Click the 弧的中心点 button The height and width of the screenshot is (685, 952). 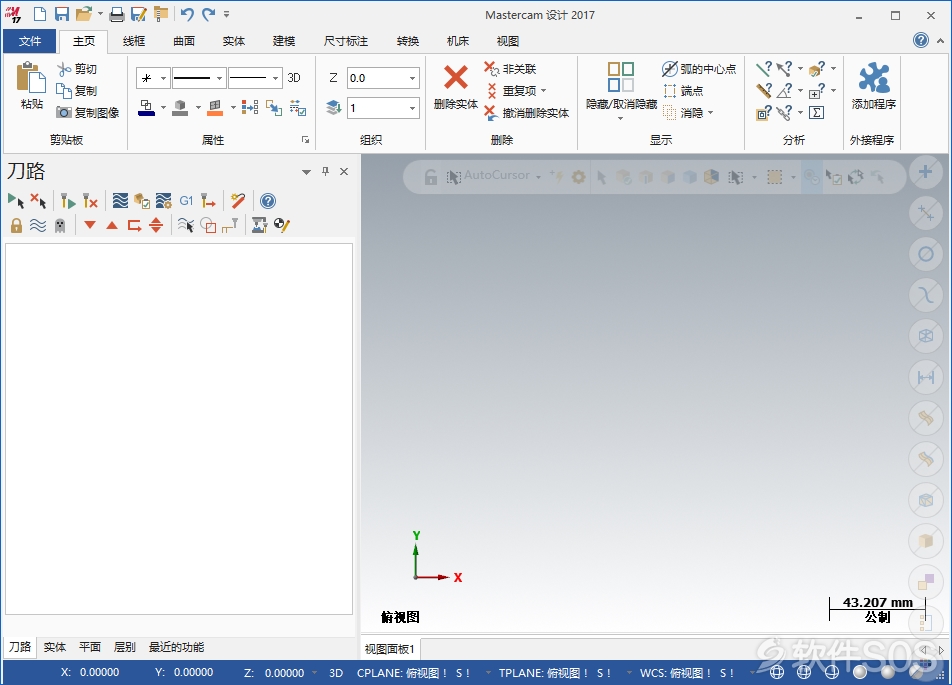[x=699, y=69]
